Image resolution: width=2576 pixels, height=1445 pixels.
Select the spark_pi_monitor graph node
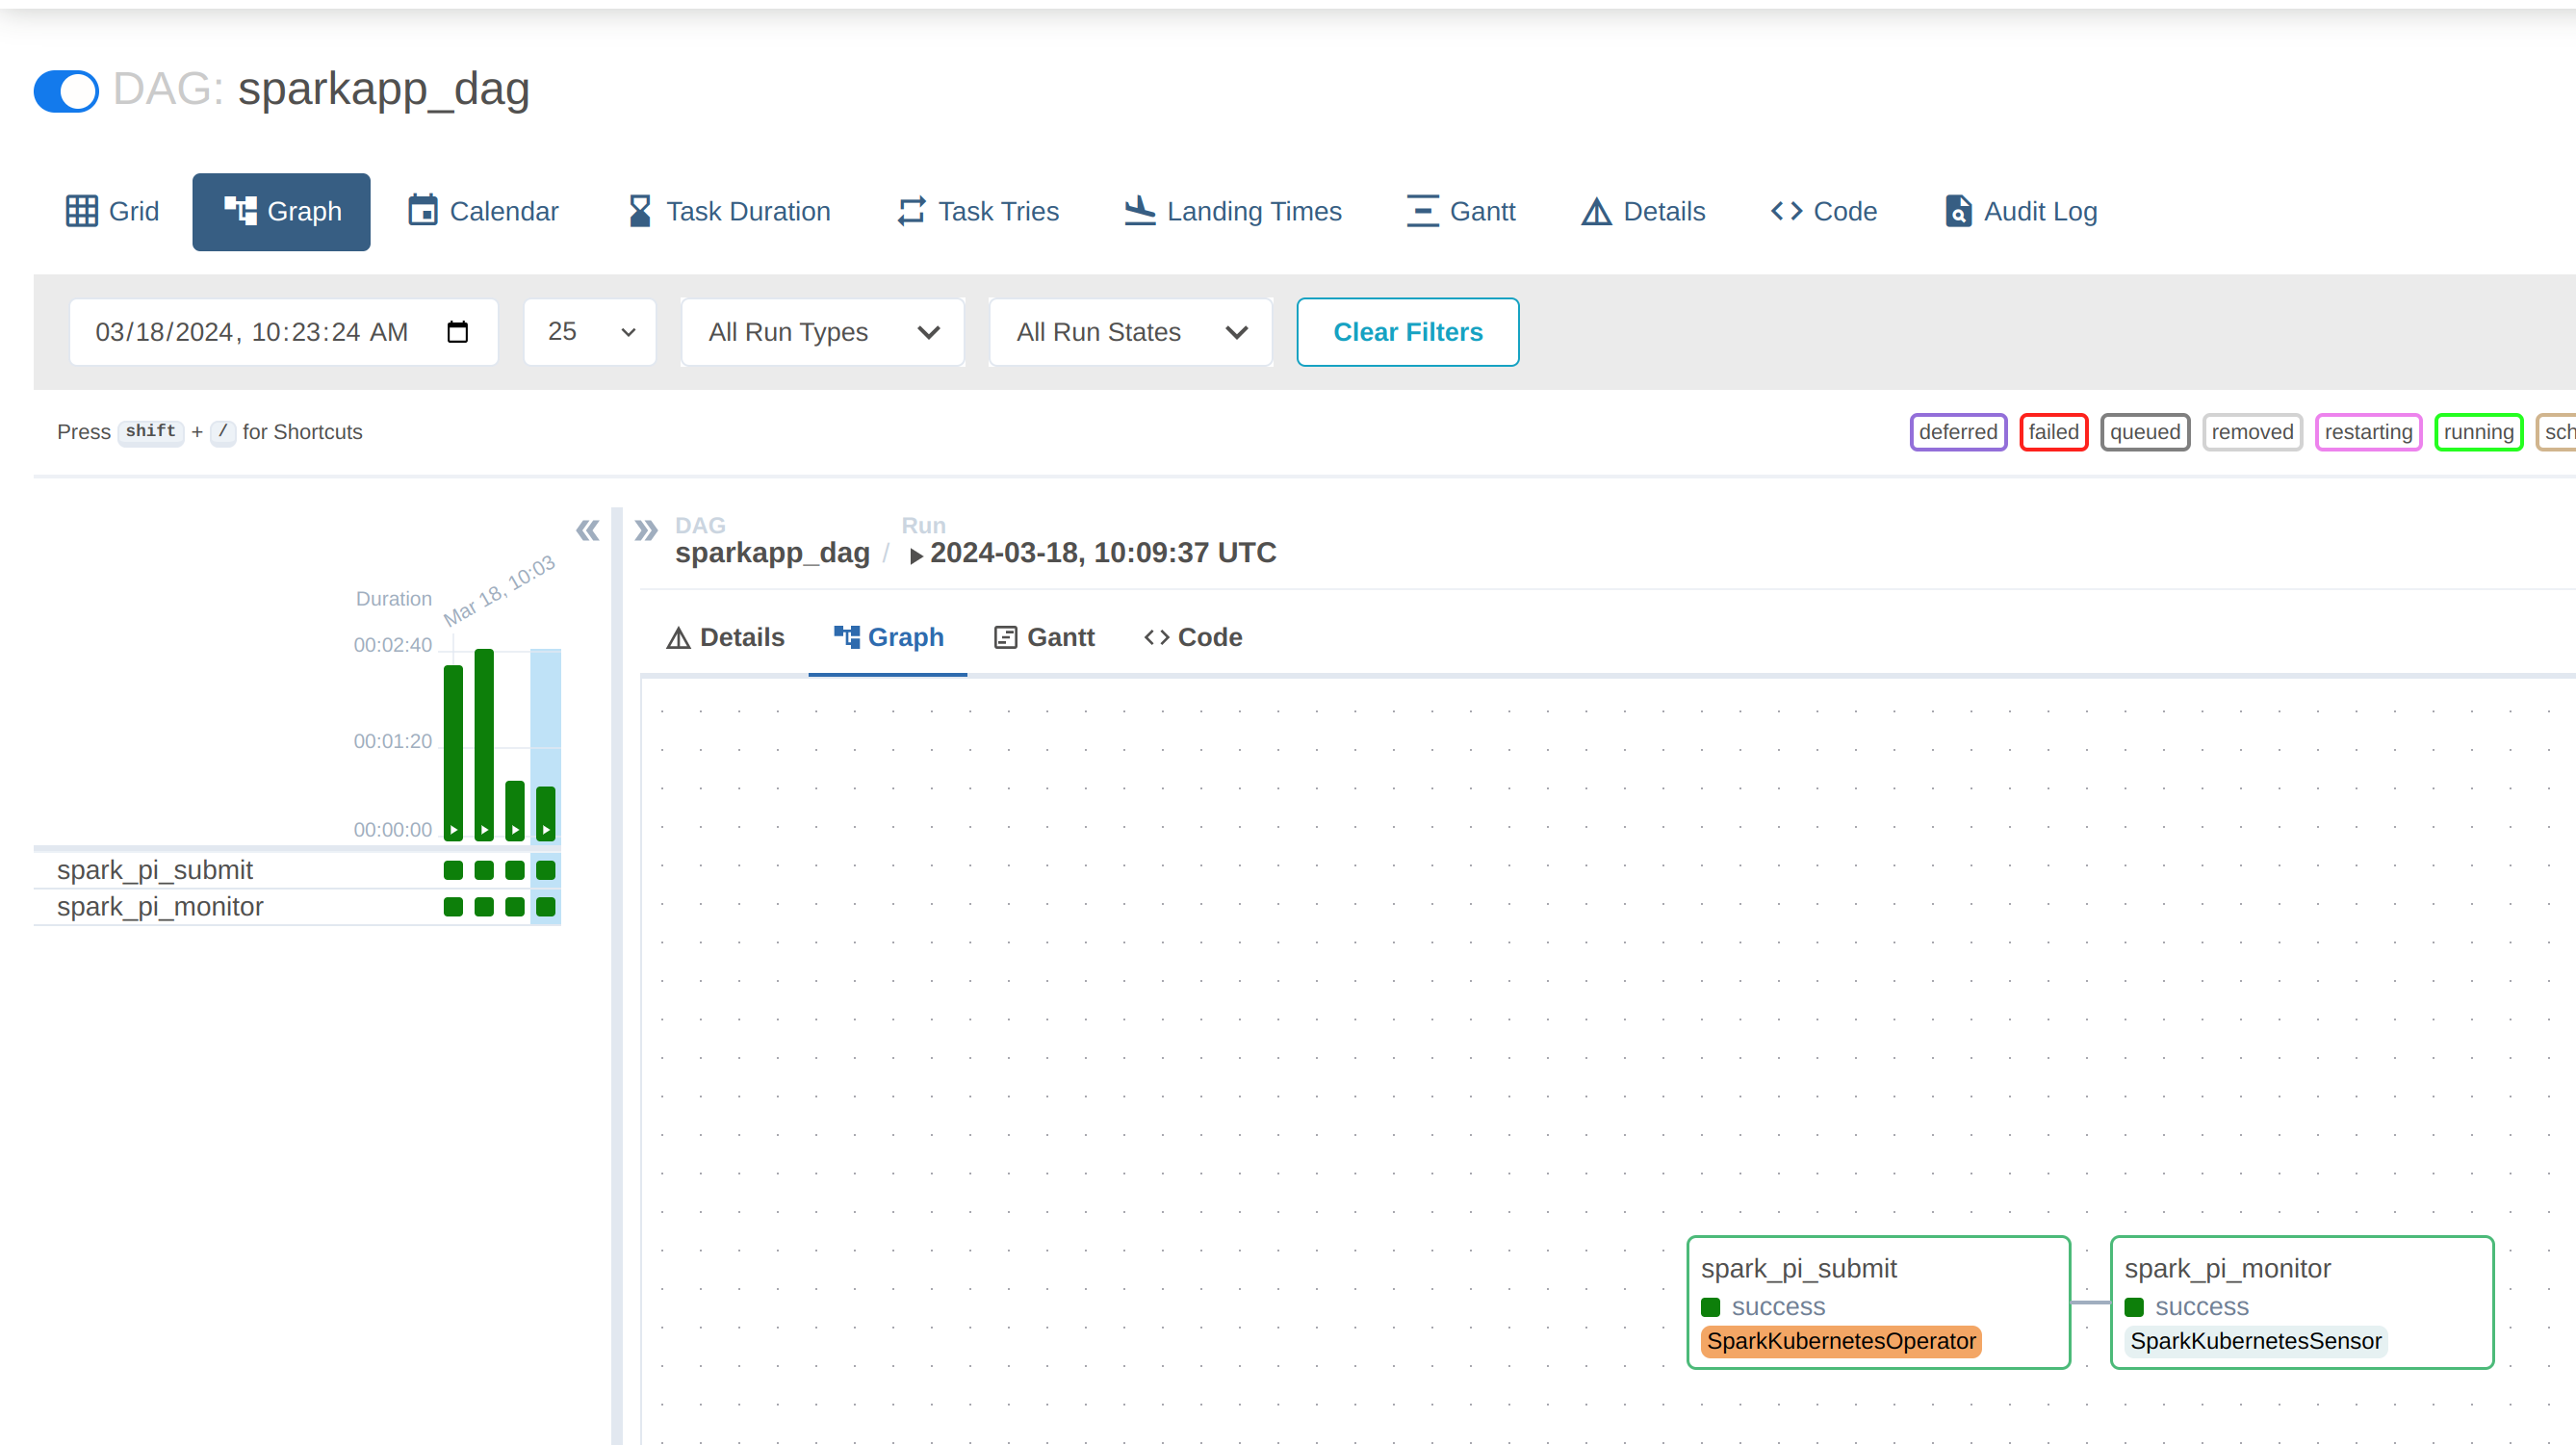2300,1301
